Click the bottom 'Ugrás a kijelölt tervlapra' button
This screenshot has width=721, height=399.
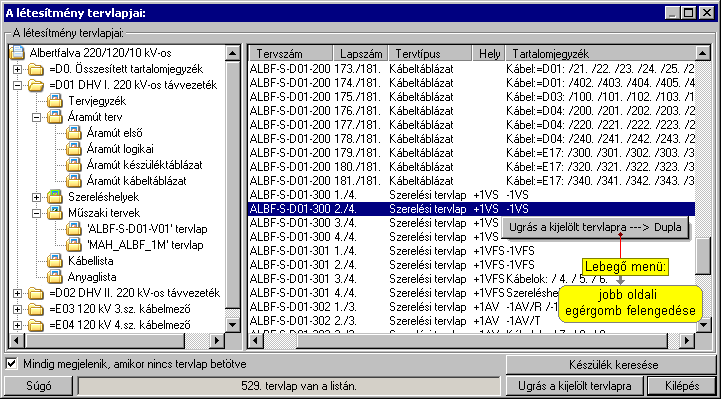[575, 386]
